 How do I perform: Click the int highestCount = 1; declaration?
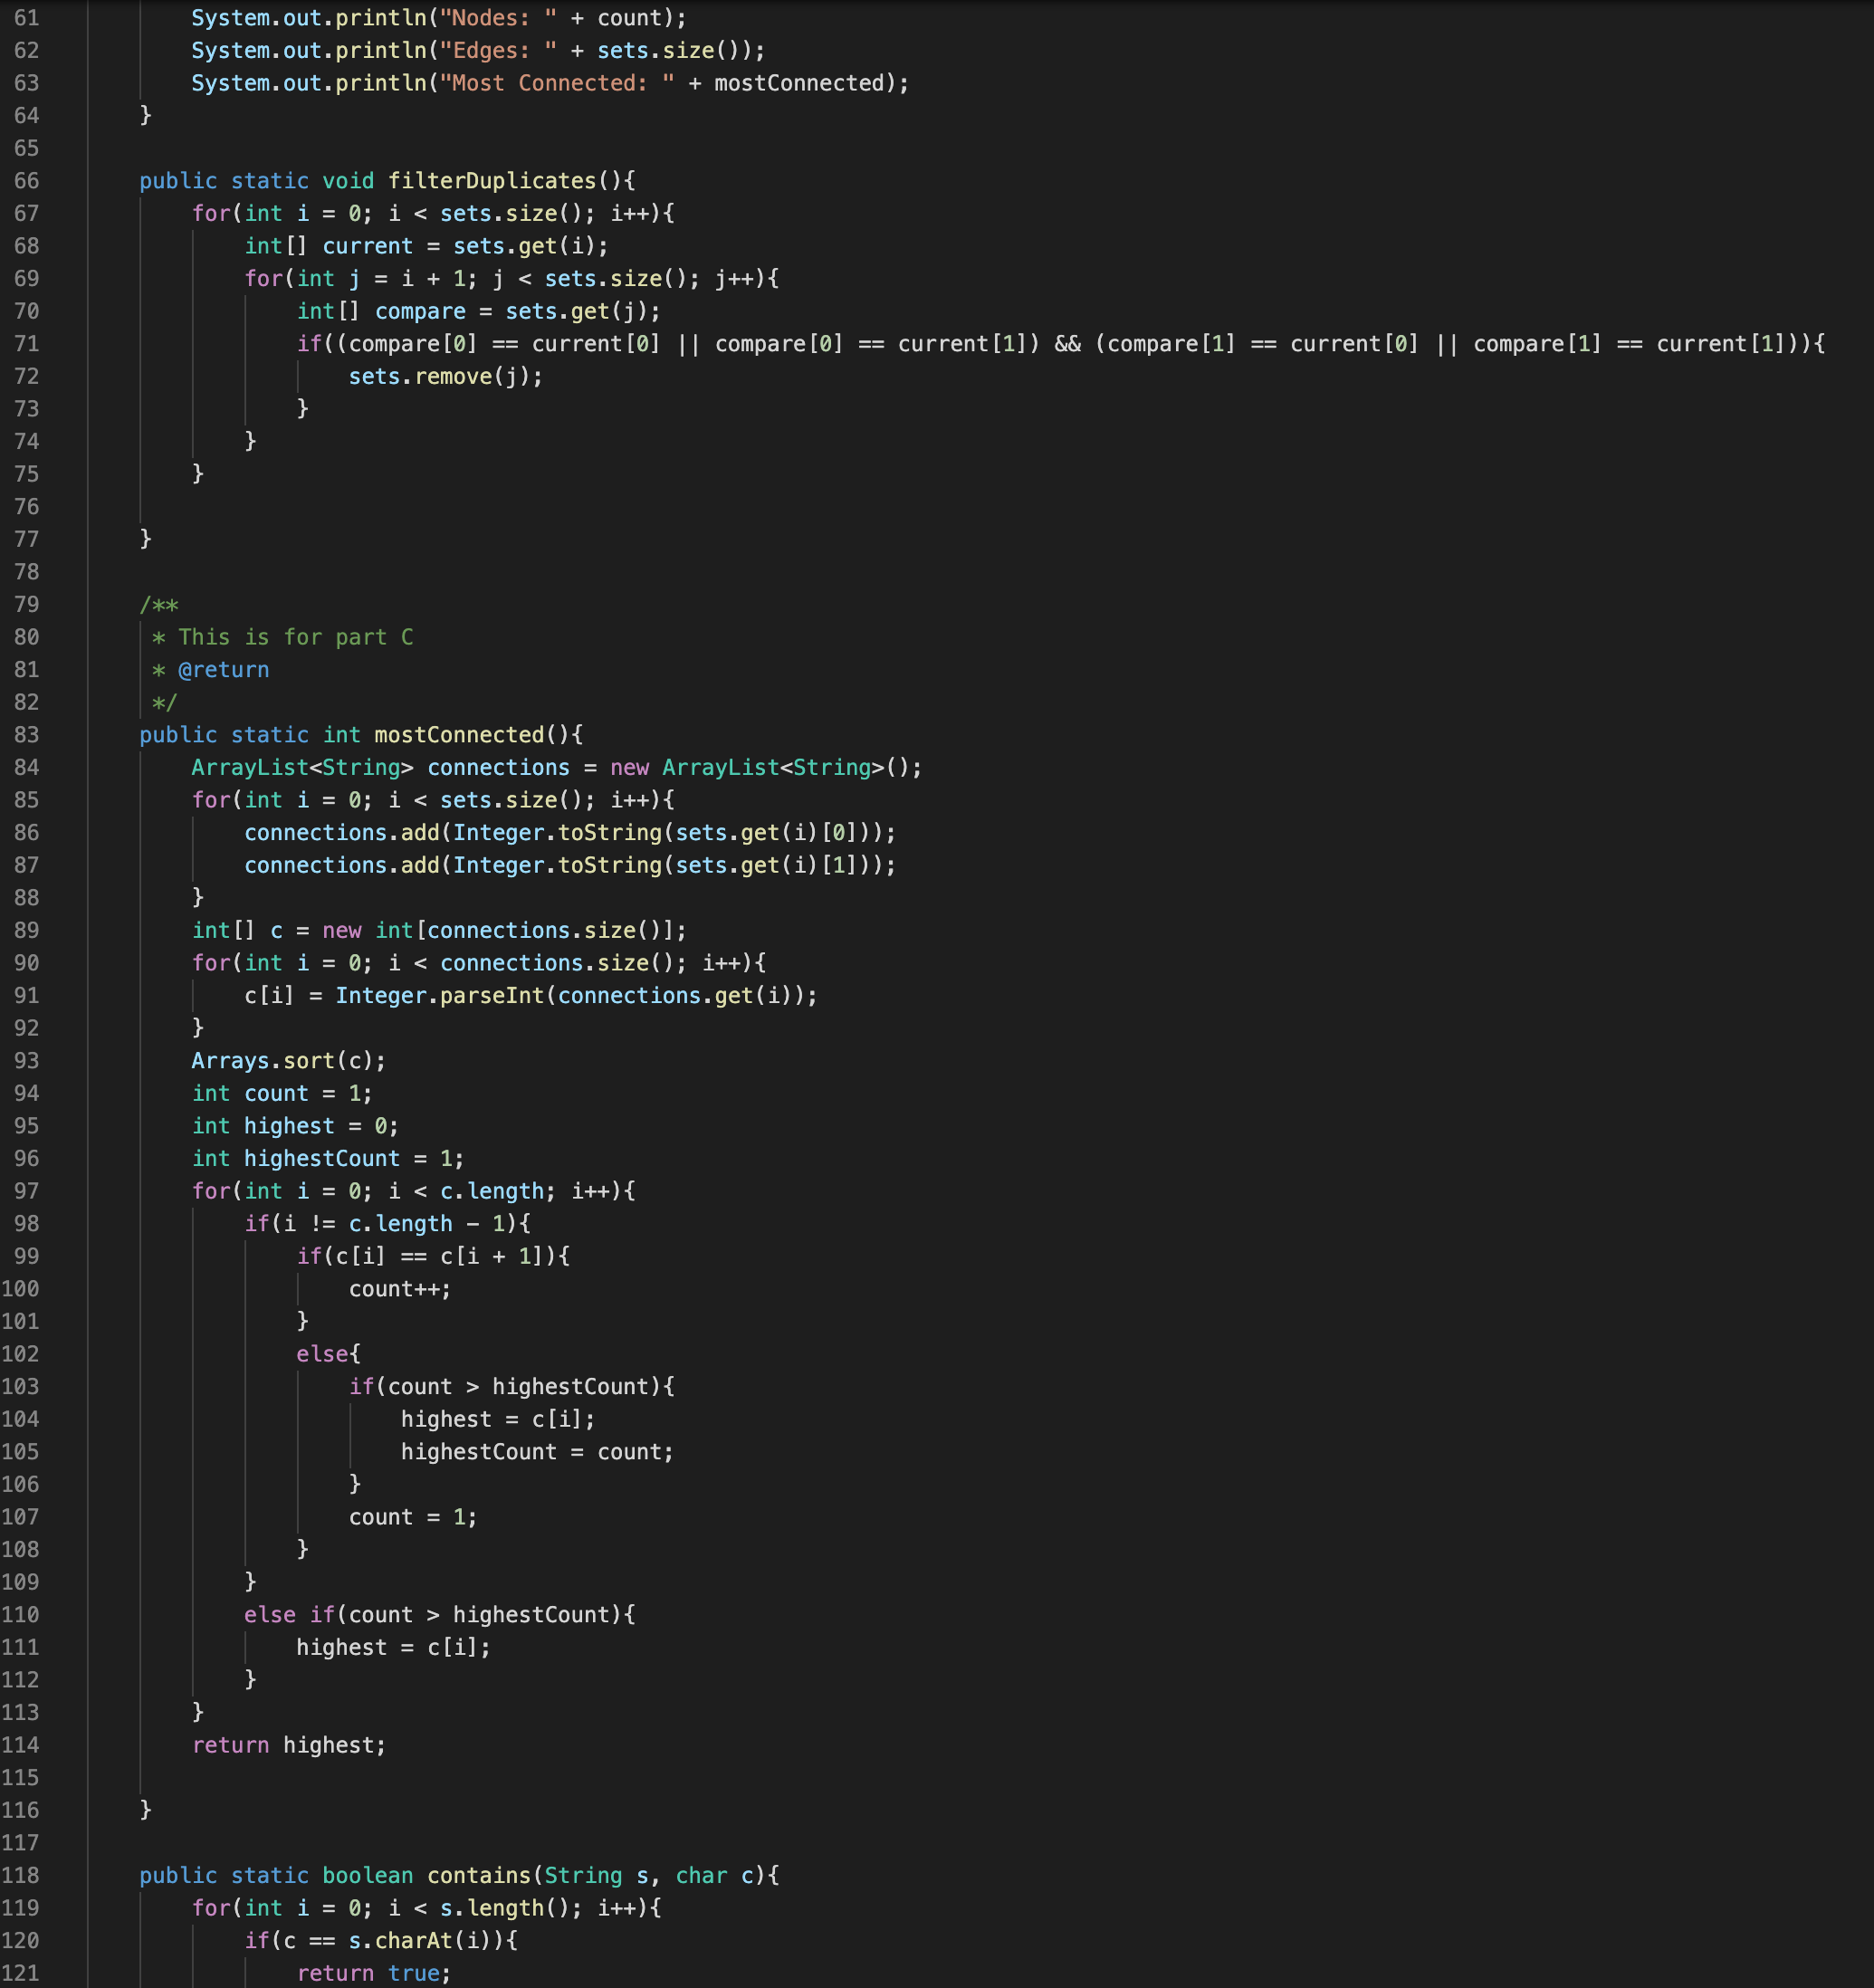pos(327,1159)
